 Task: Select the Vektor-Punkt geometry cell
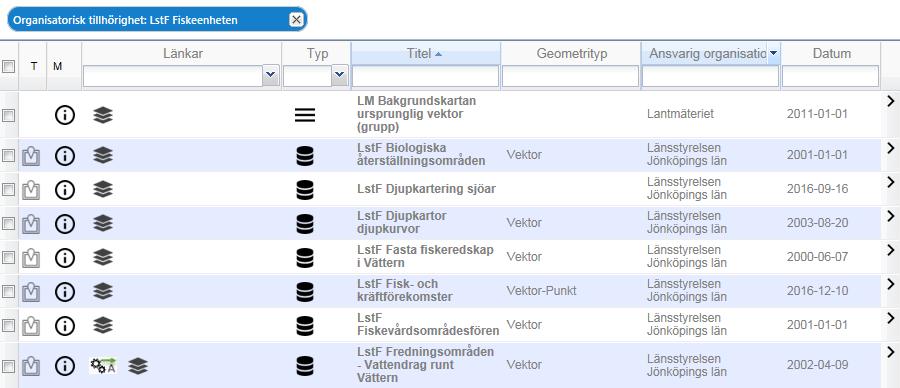pos(541,291)
